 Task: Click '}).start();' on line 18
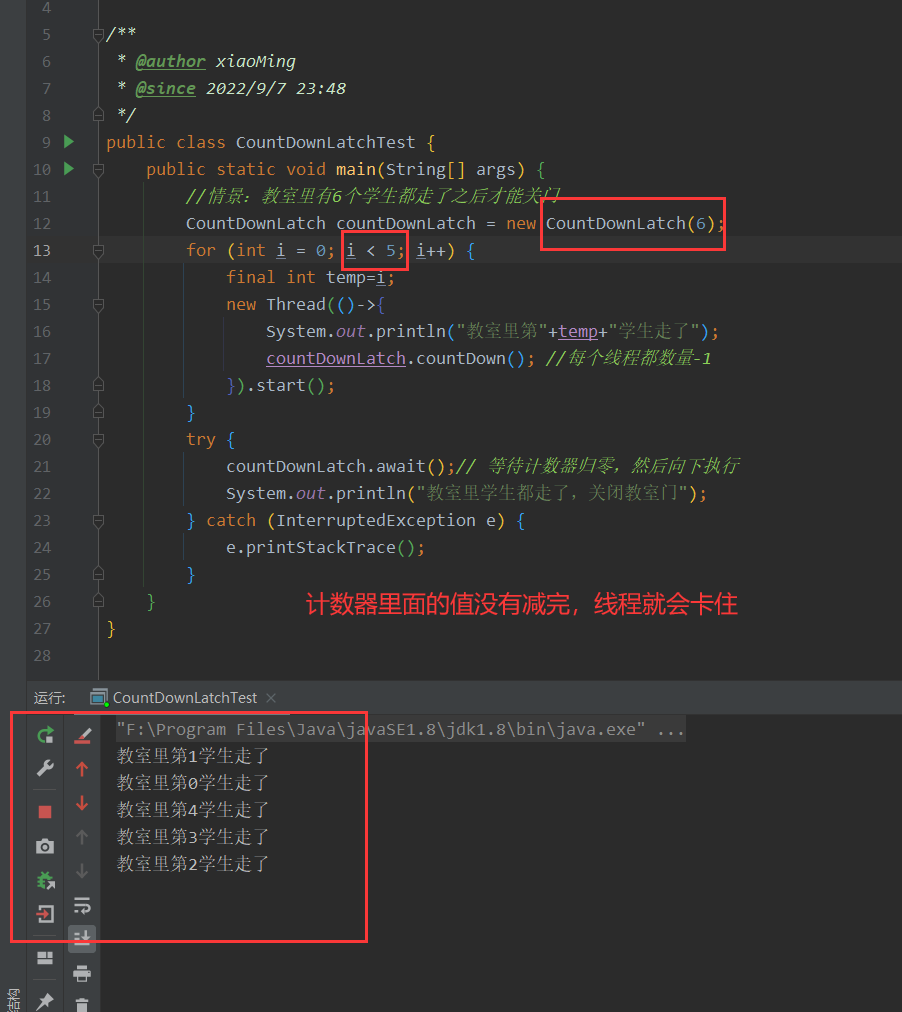click(281, 385)
